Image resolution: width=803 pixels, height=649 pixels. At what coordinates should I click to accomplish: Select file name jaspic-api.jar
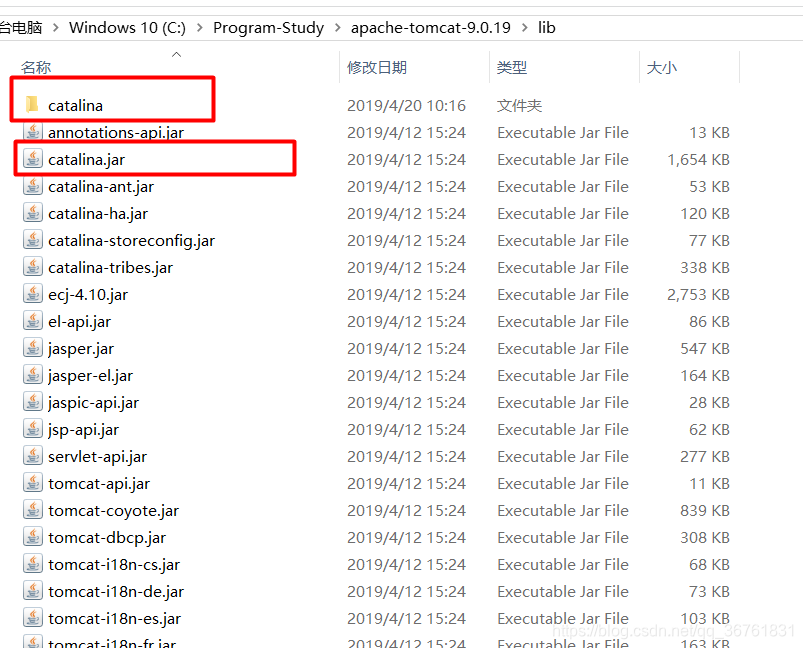pyautogui.click(x=93, y=403)
